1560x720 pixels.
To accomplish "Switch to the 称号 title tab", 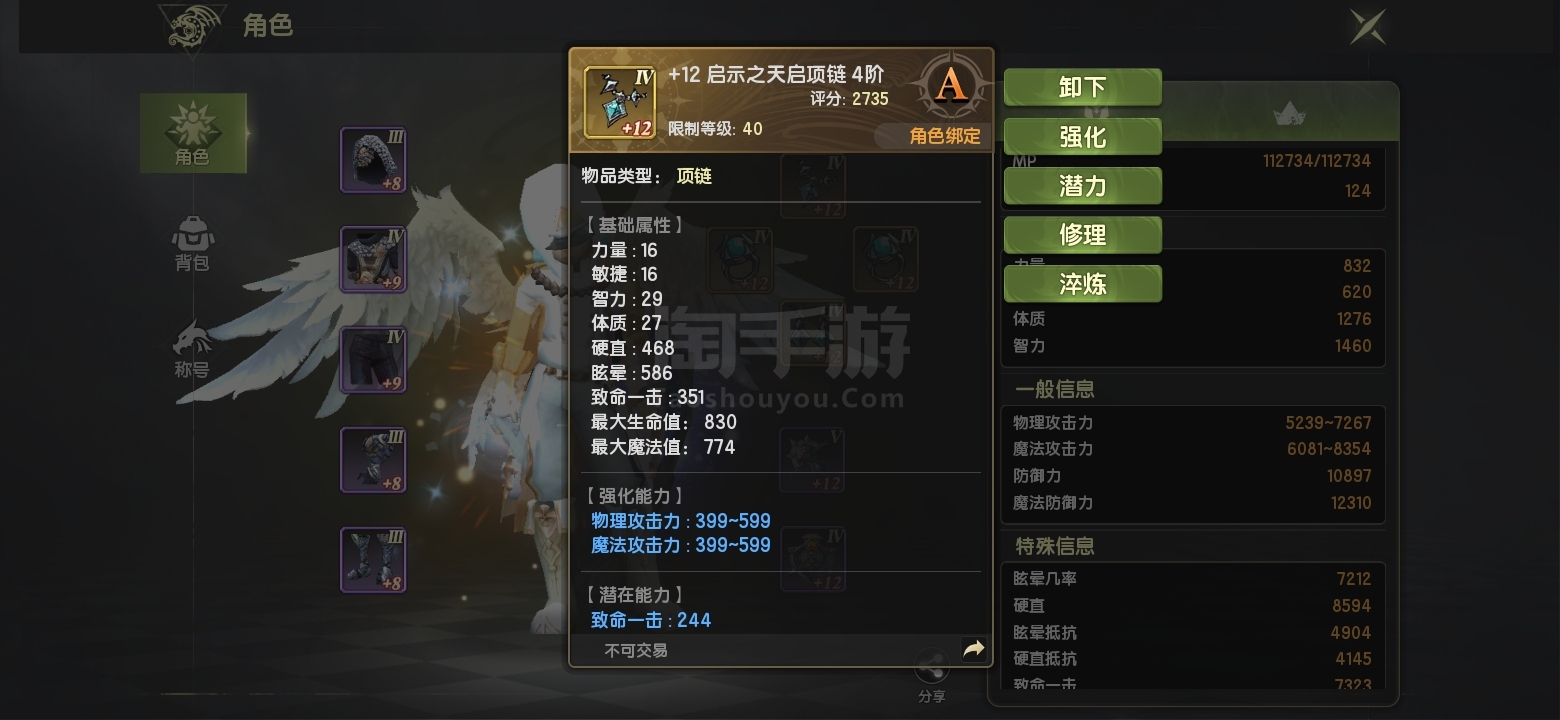I will click(x=192, y=350).
